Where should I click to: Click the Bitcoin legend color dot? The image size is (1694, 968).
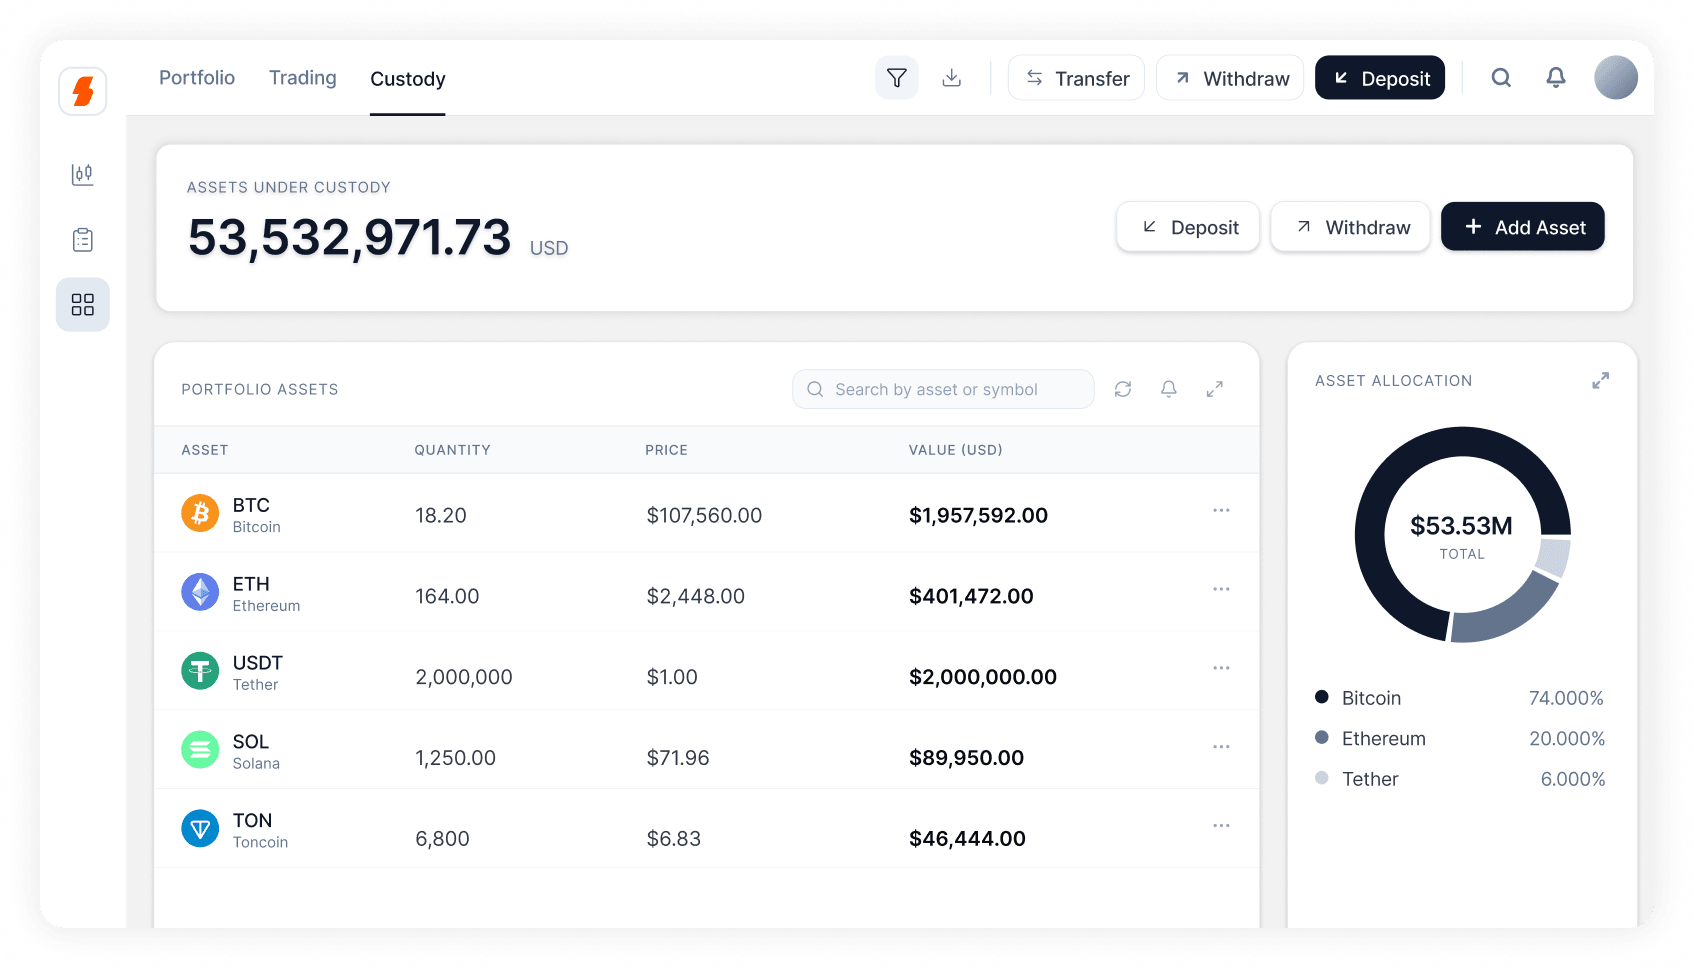1322,697
